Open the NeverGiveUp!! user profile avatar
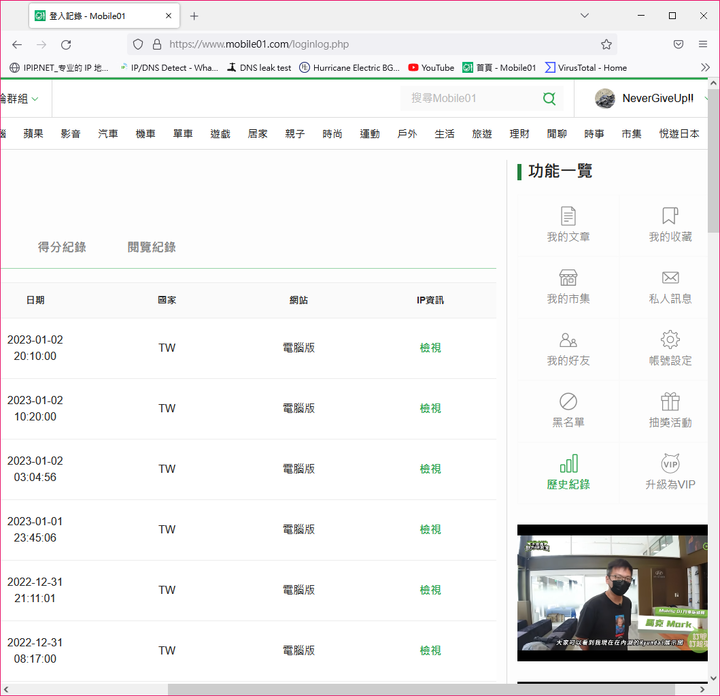This screenshot has width=720, height=696. [605, 98]
